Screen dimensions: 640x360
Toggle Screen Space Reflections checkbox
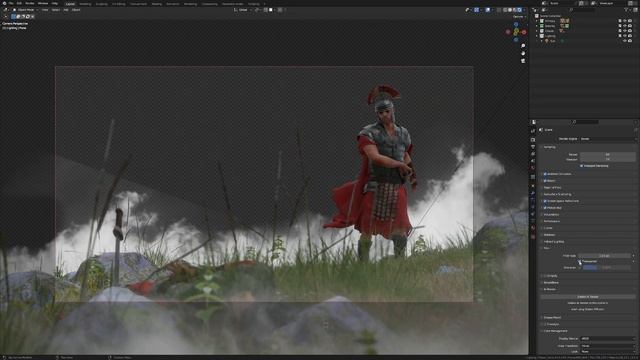point(545,201)
